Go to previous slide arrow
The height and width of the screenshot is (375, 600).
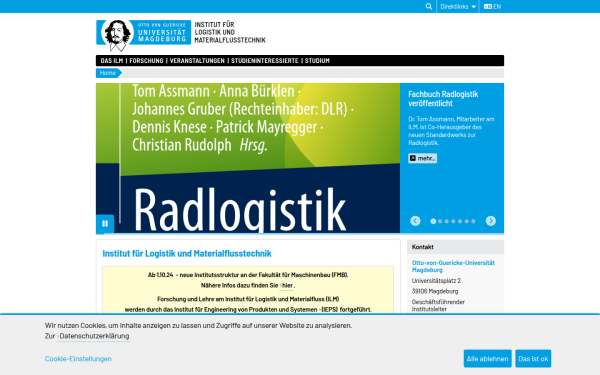tap(415, 221)
